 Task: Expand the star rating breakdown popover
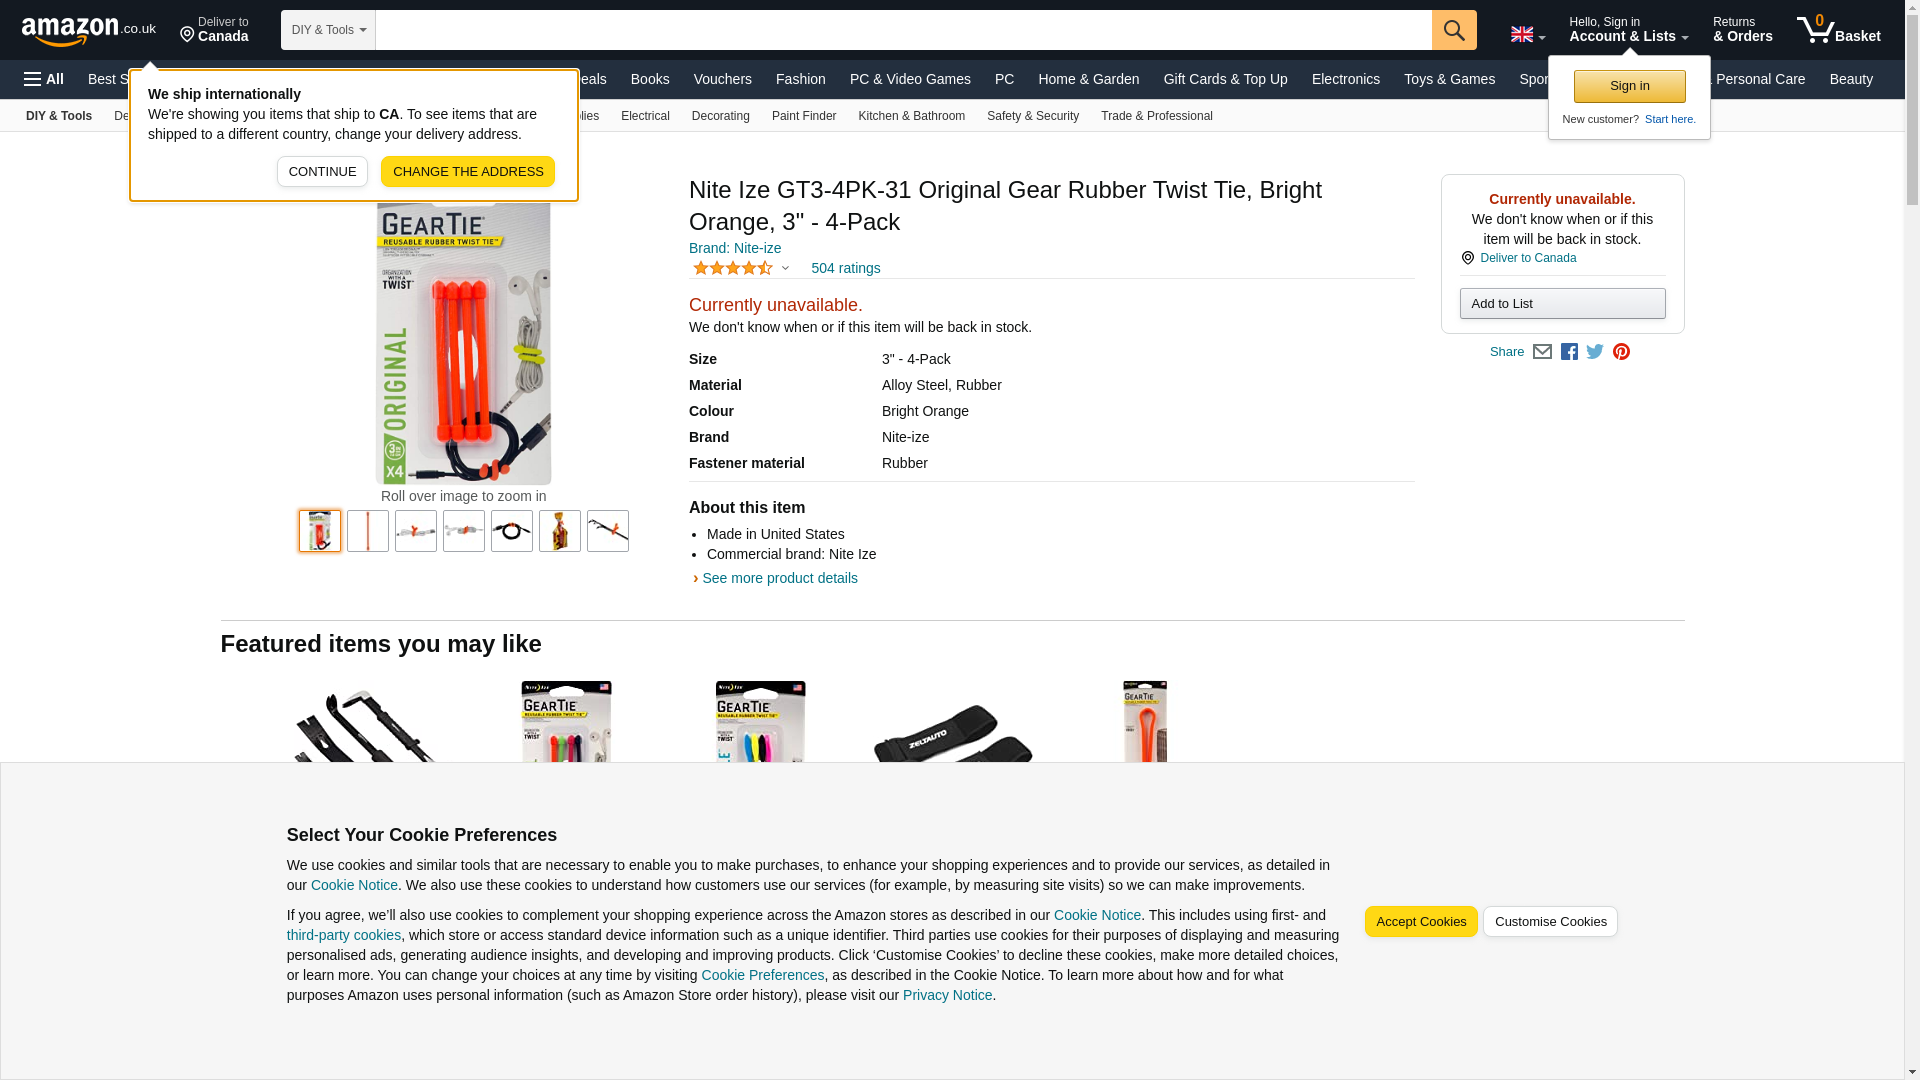pos(741,268)
